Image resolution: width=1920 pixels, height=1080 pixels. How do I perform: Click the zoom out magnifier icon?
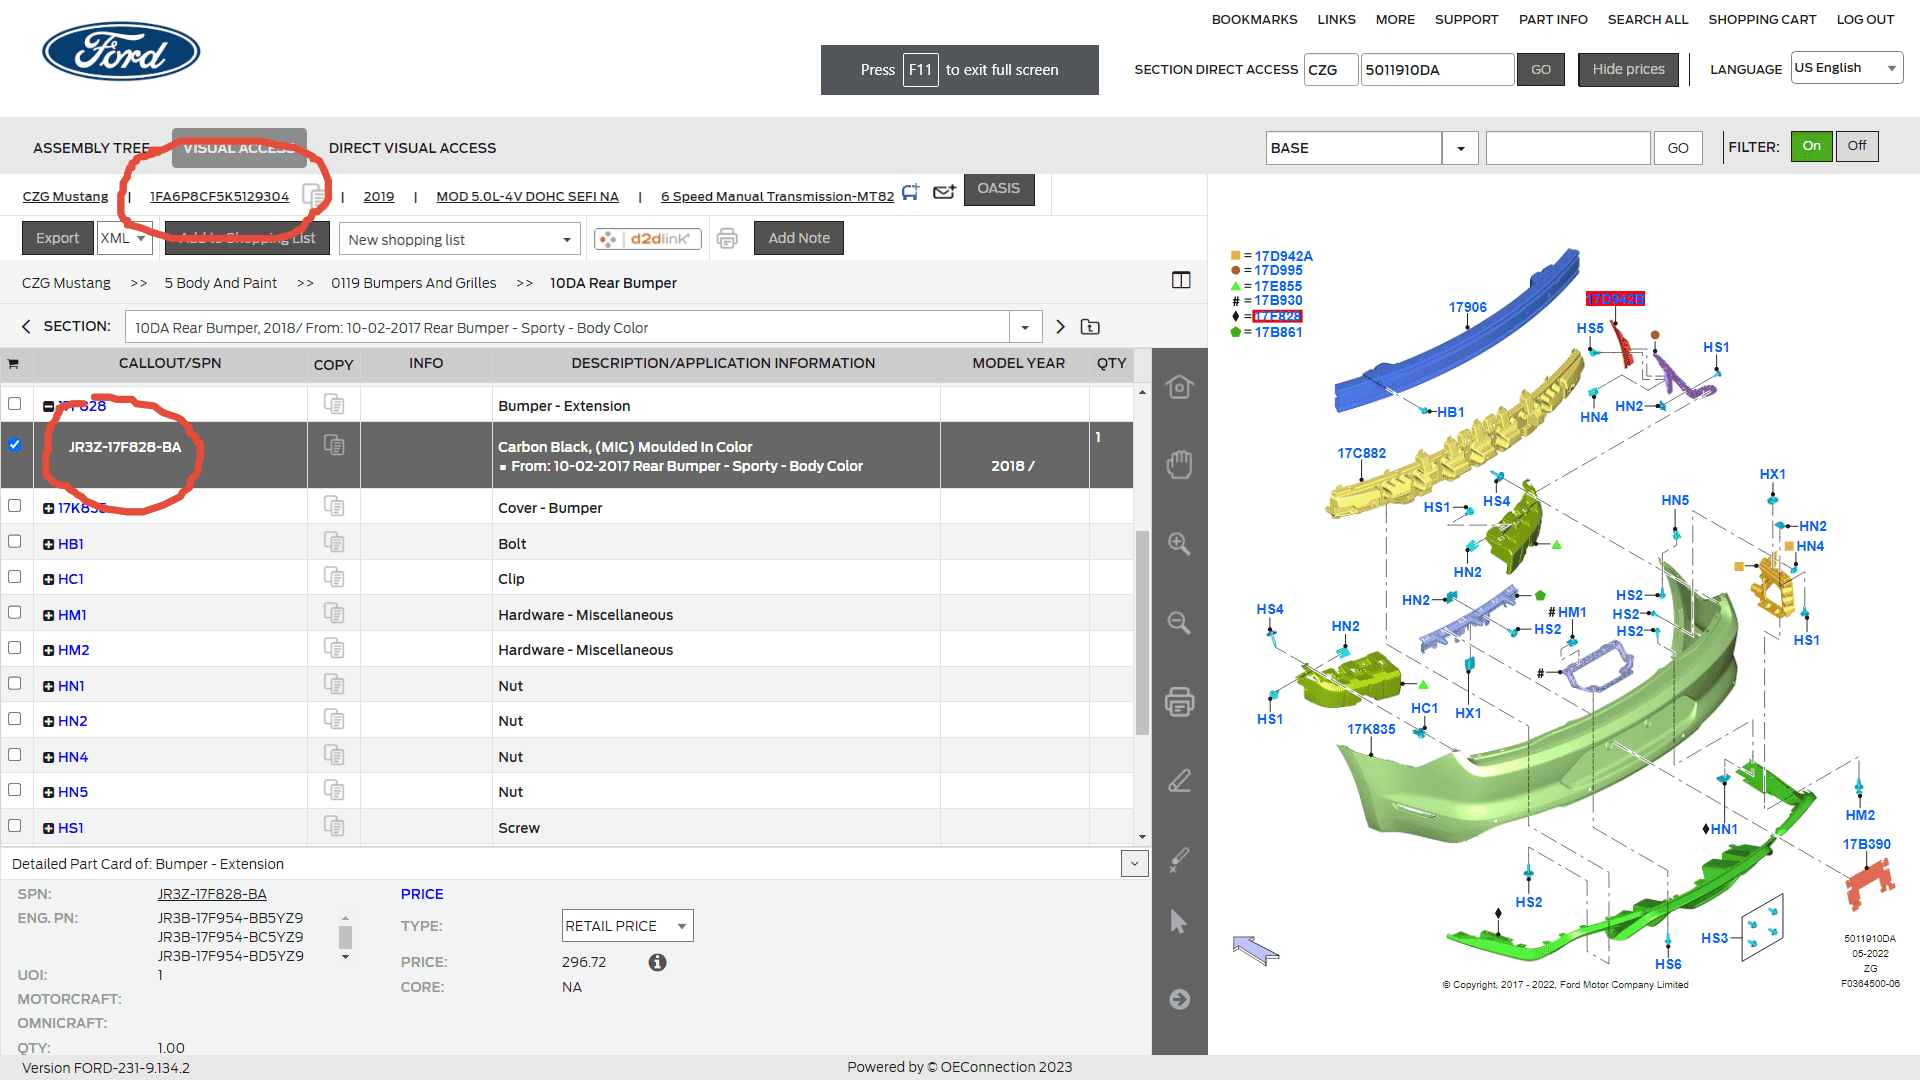click(x=1179, y=623)
